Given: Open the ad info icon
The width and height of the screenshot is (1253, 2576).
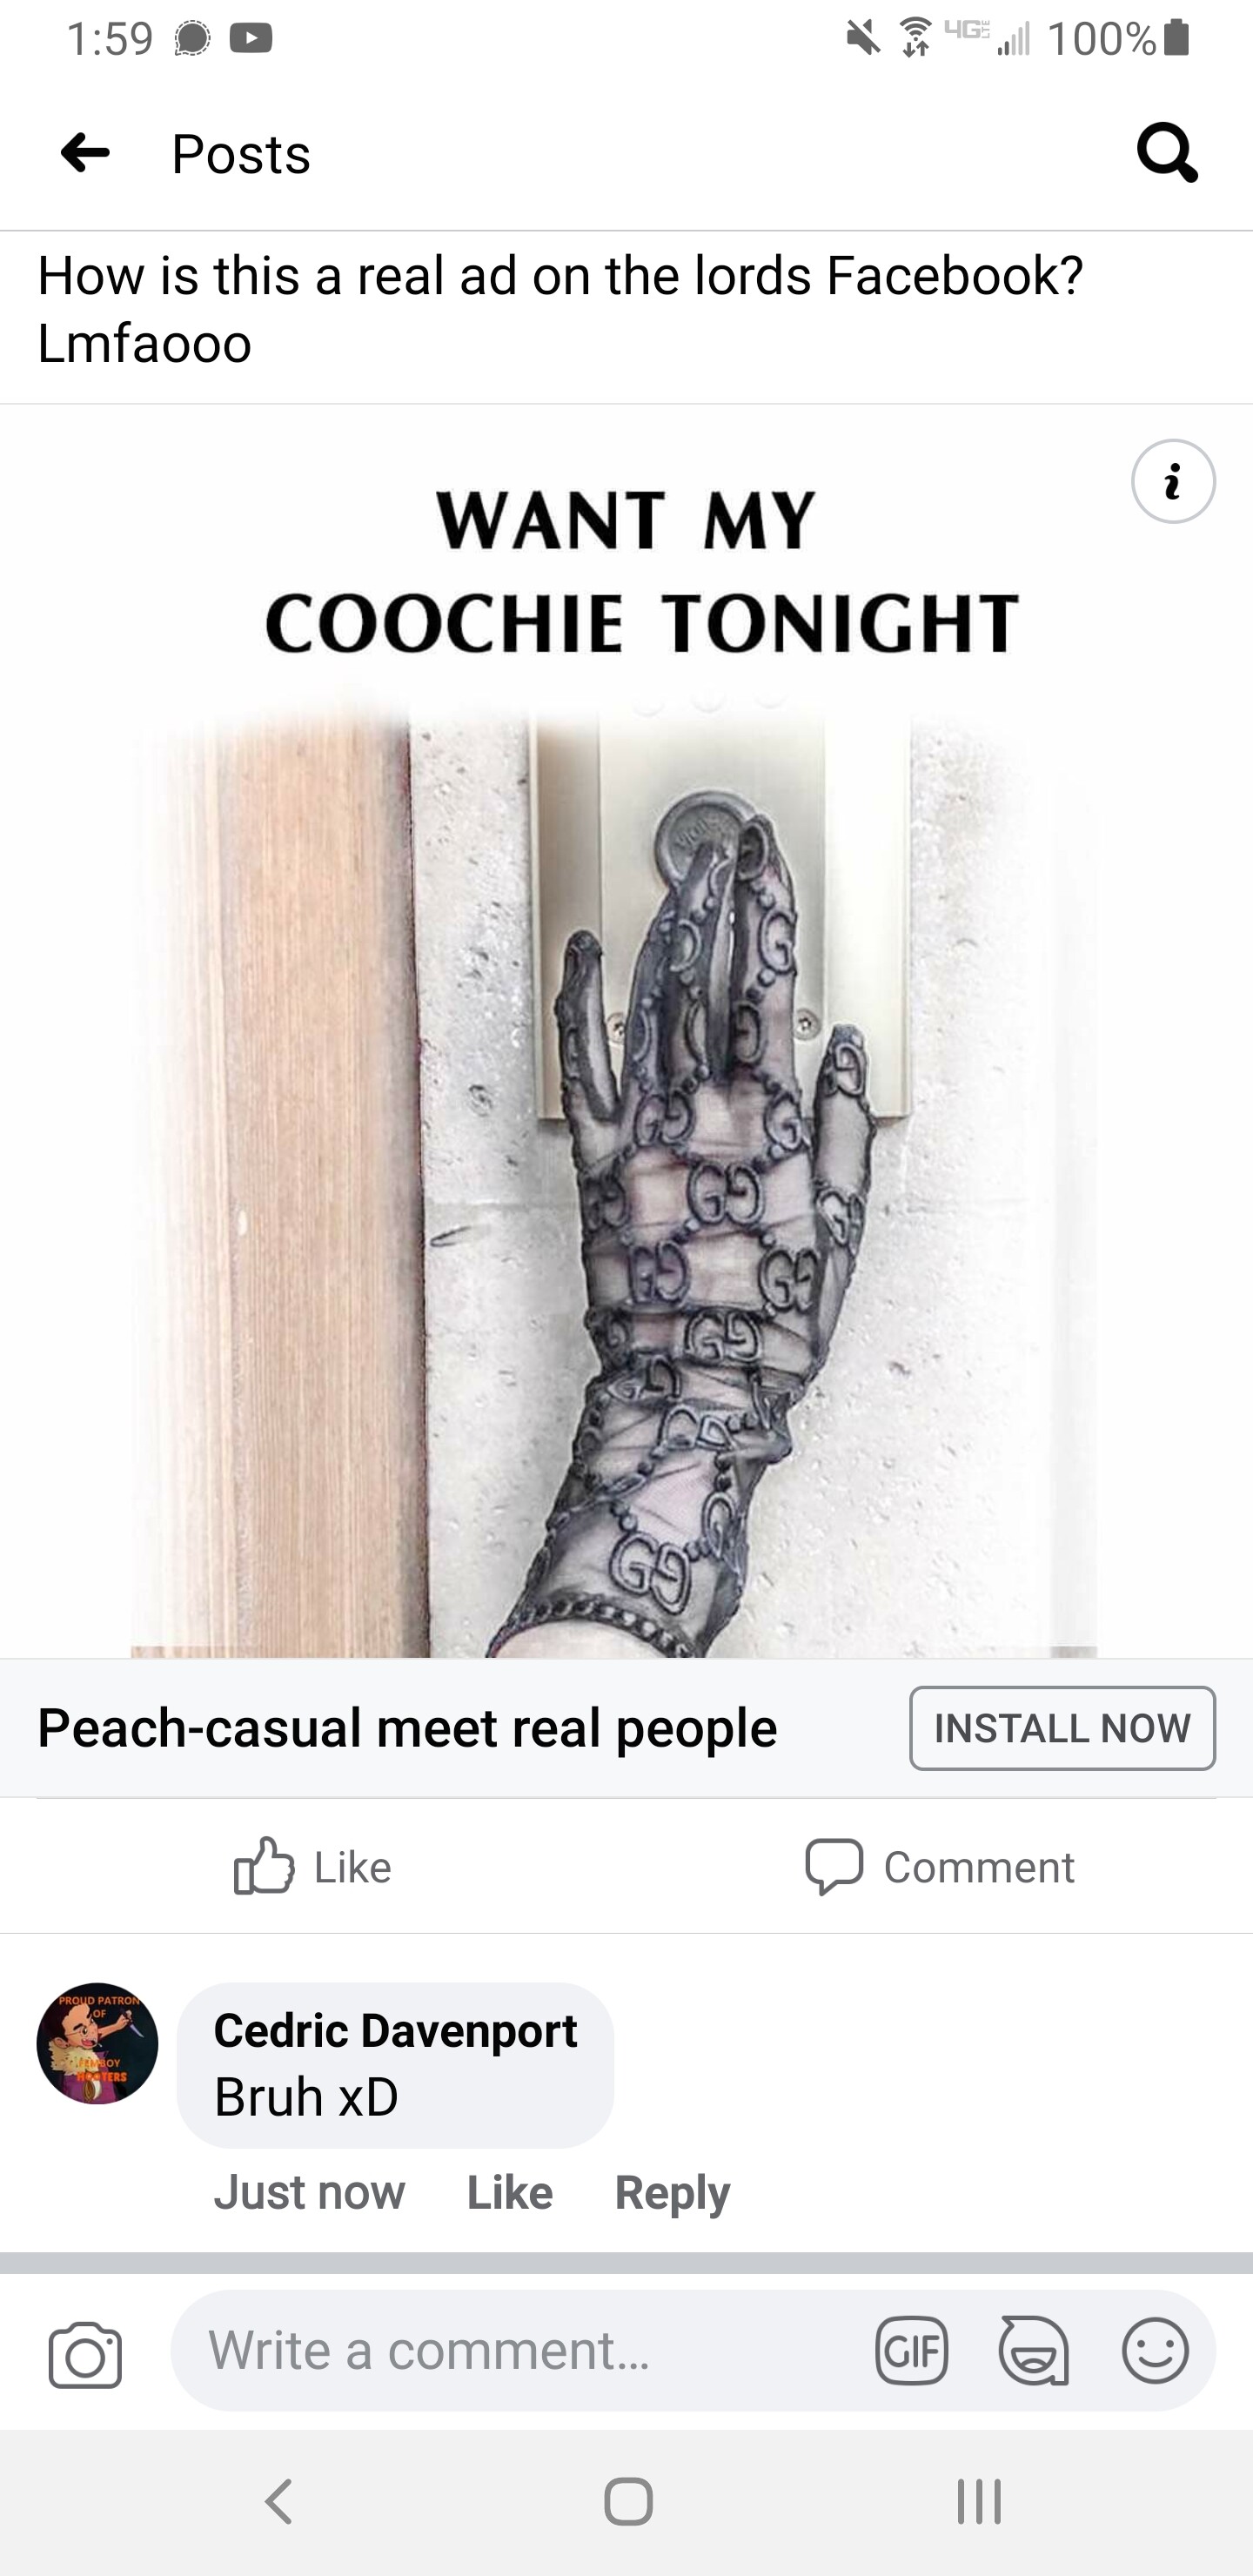Looking at the screenshot, I should pos(1173,481).
